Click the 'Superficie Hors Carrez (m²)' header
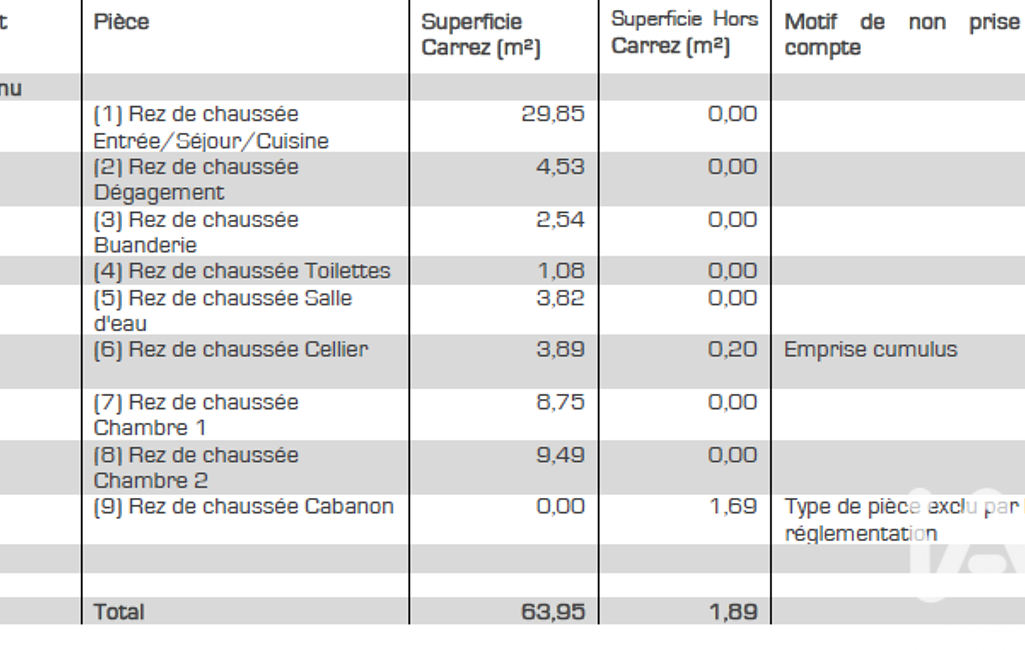The image size is (1025, 650). tap(684, 33)
